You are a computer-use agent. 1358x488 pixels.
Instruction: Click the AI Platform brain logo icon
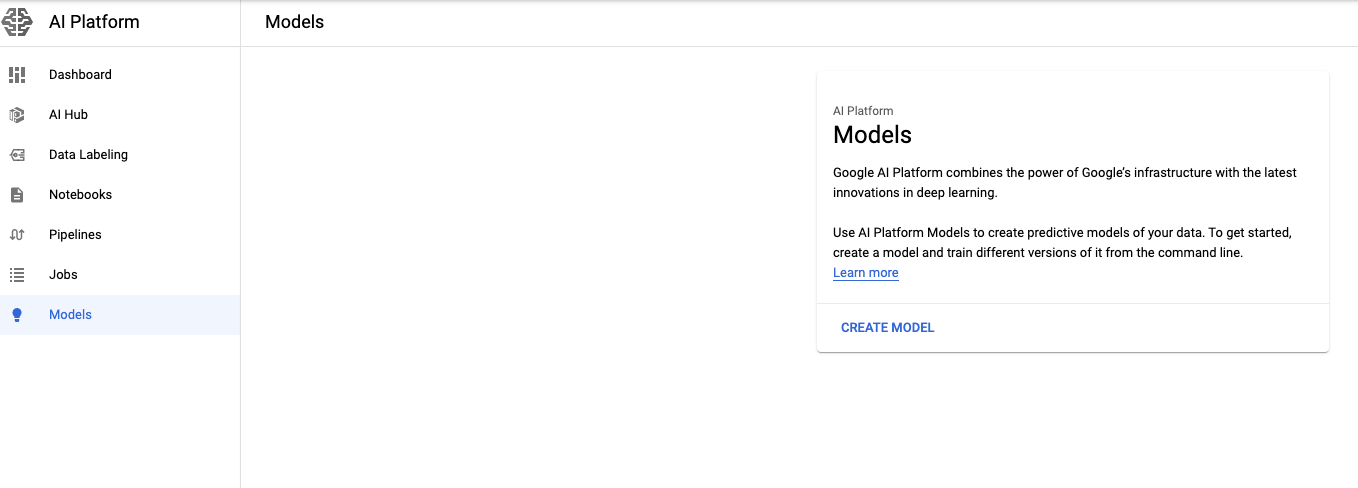point(18,22)
